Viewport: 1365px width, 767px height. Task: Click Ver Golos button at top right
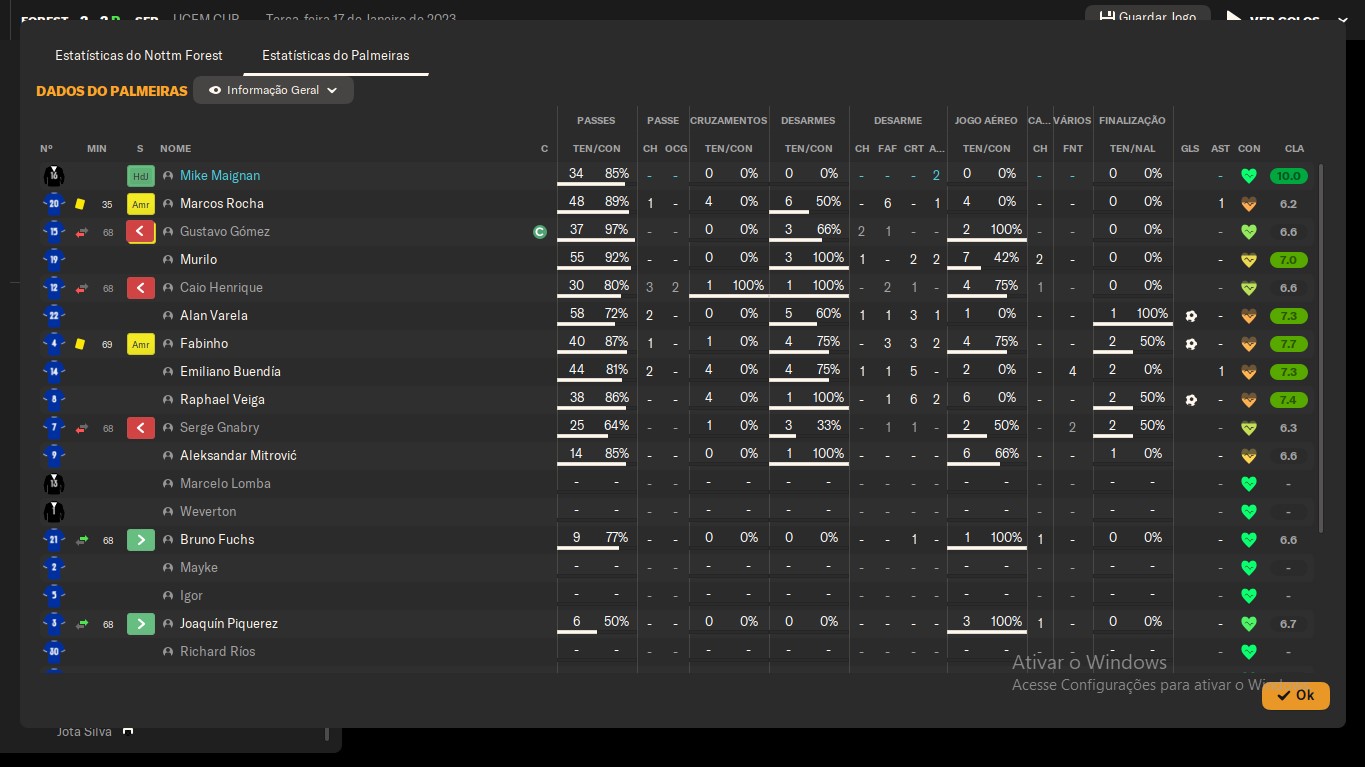click(x=1285, y=18)
